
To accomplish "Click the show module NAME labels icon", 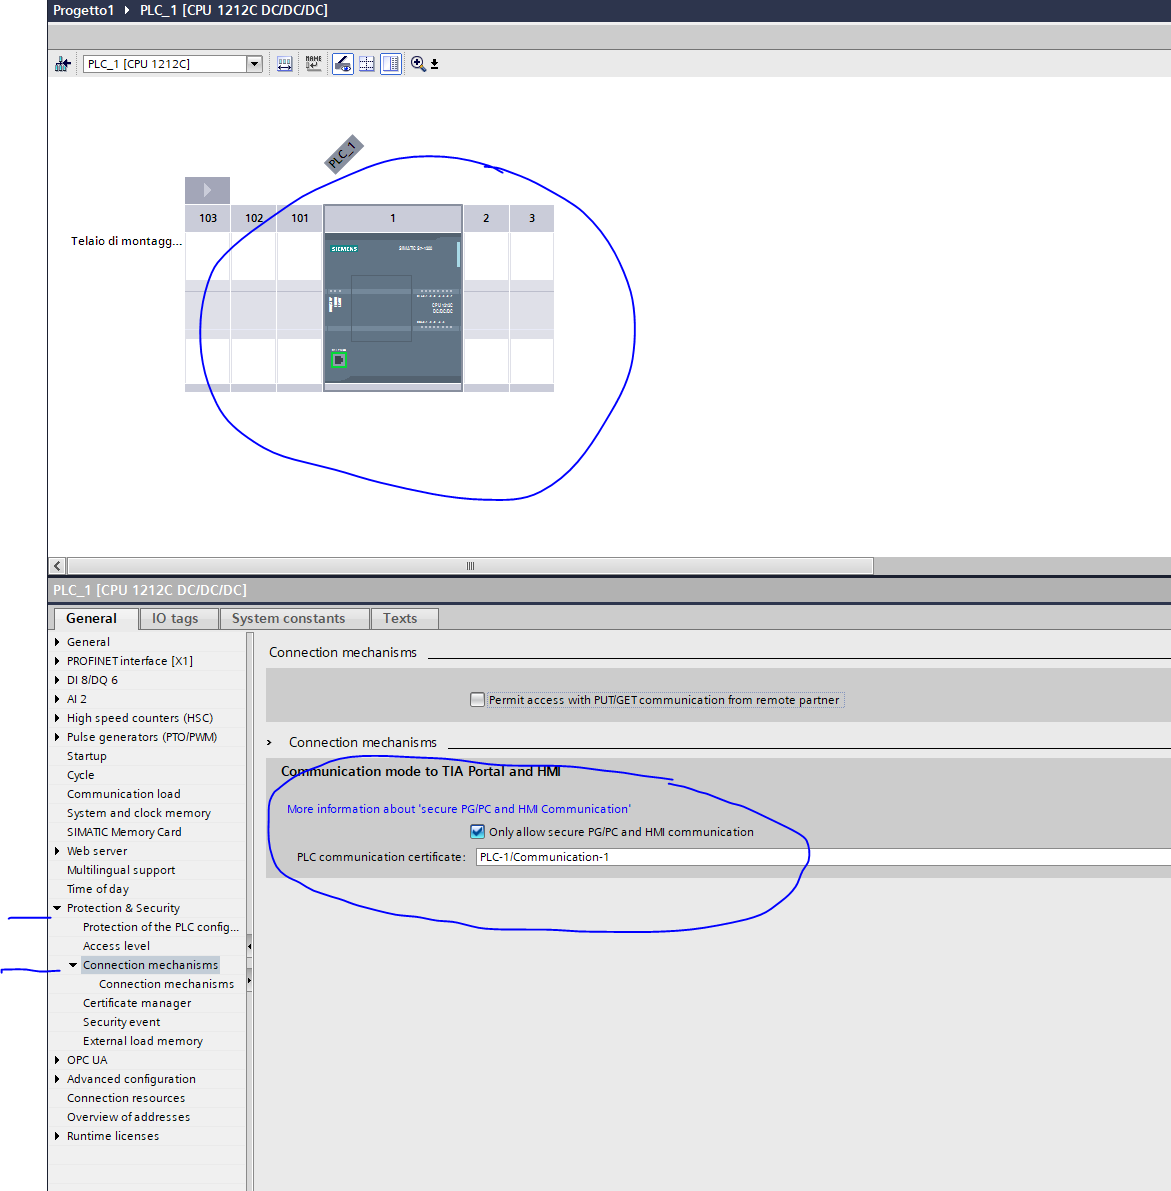I will [x=314, y=64].
